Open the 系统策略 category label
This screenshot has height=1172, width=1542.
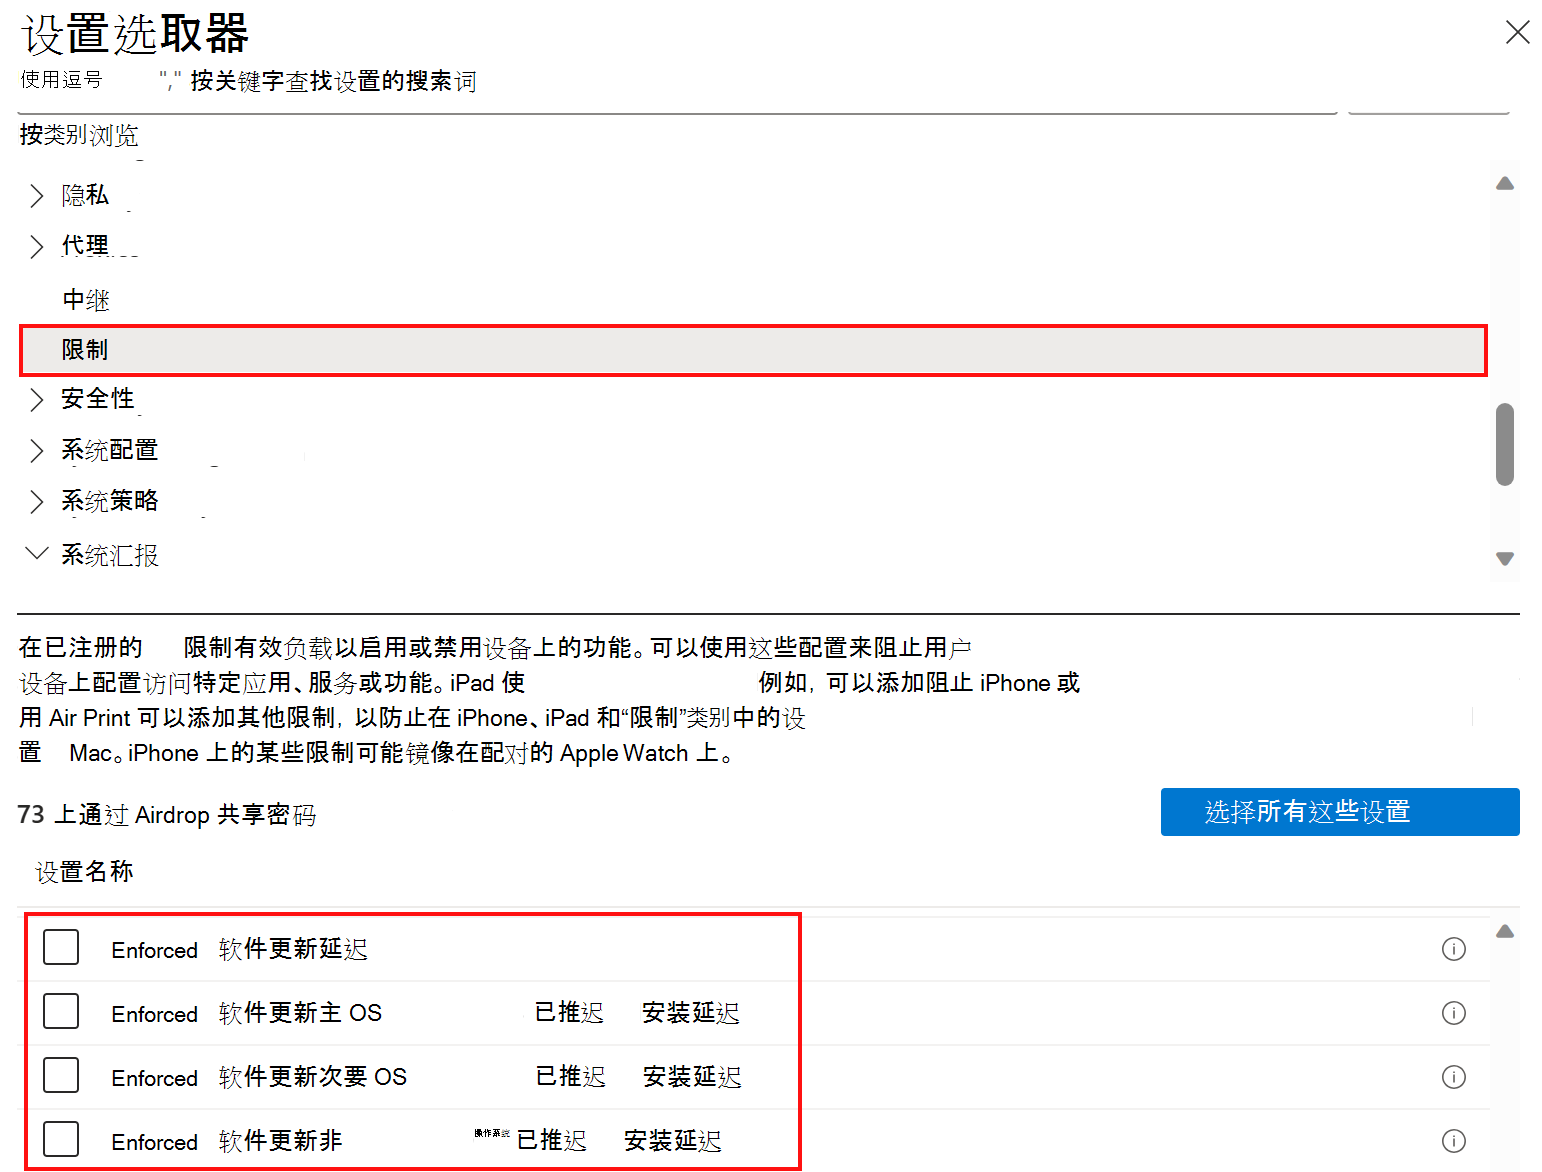click(x=110, y=501)
